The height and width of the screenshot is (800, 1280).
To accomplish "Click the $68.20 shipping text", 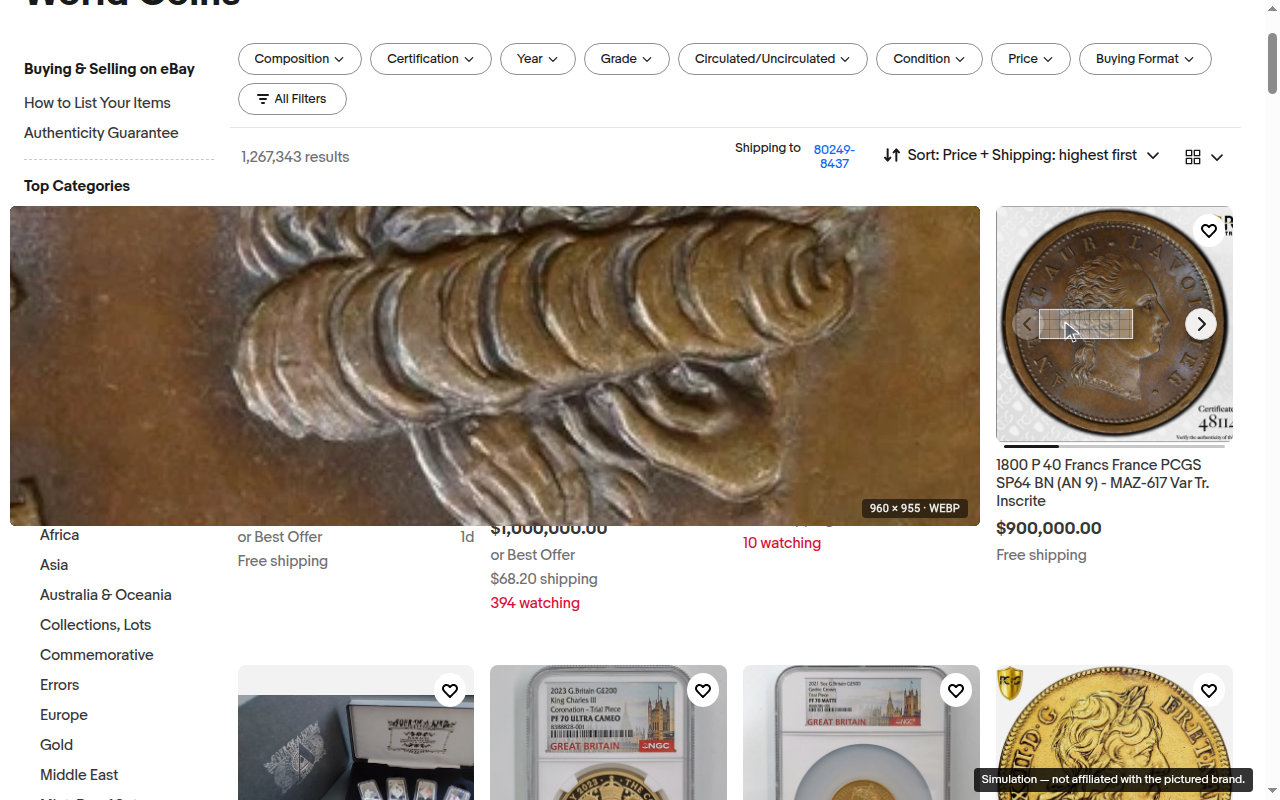I will tap(544, 579).
